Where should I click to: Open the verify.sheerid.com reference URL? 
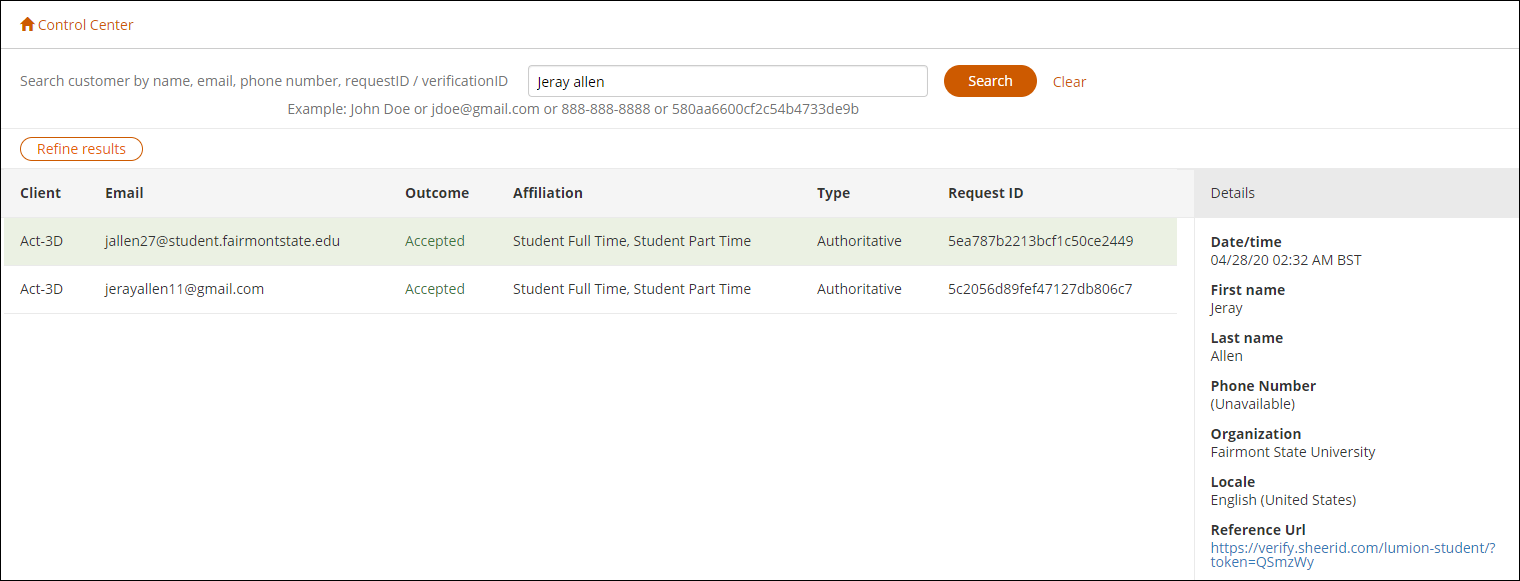tap(1352, 555)
